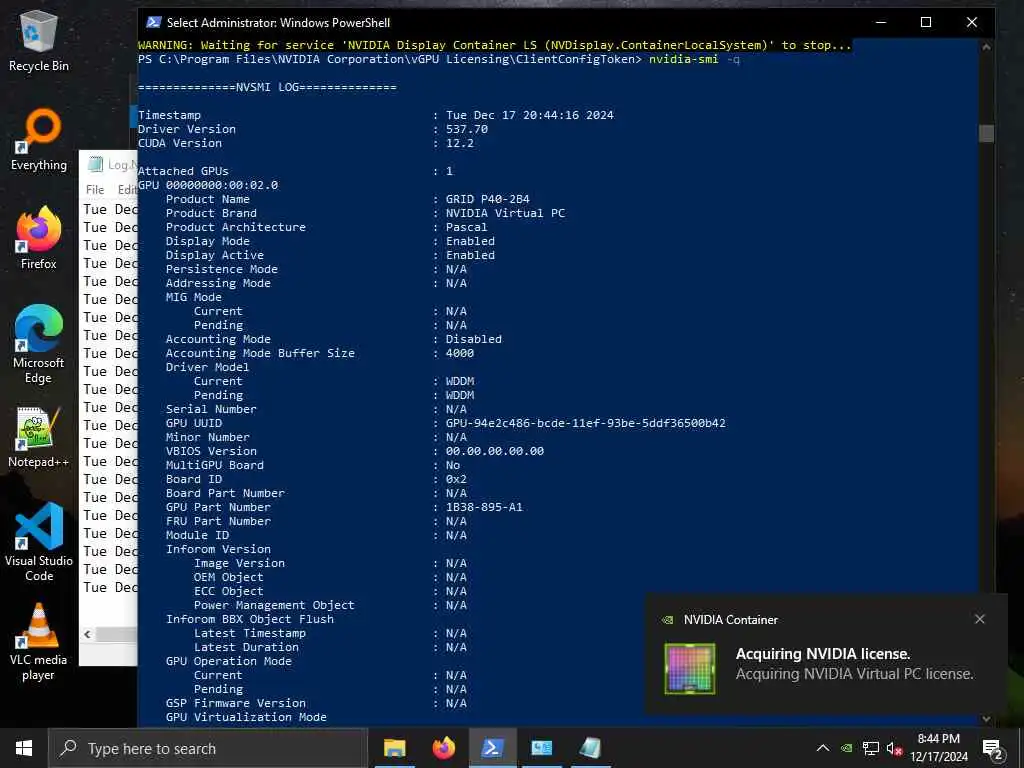Click the Notepad window title icon
This screenshot has height=768, width=1024.
pos(95,165)
